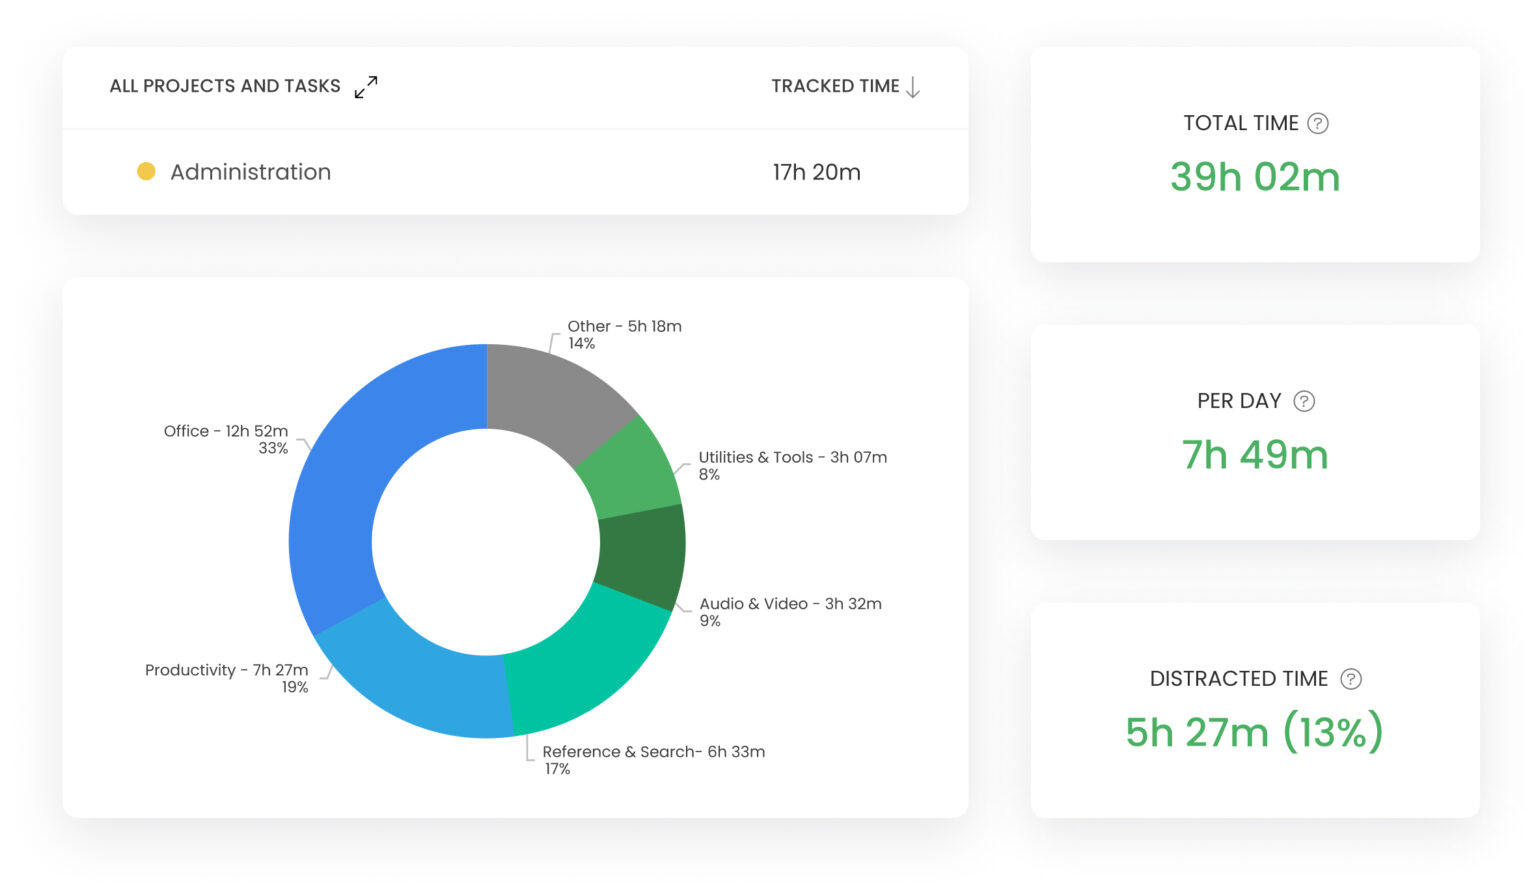1536x896 pixels.
Task: Expand the Administration project row
Action: [250, 172]
